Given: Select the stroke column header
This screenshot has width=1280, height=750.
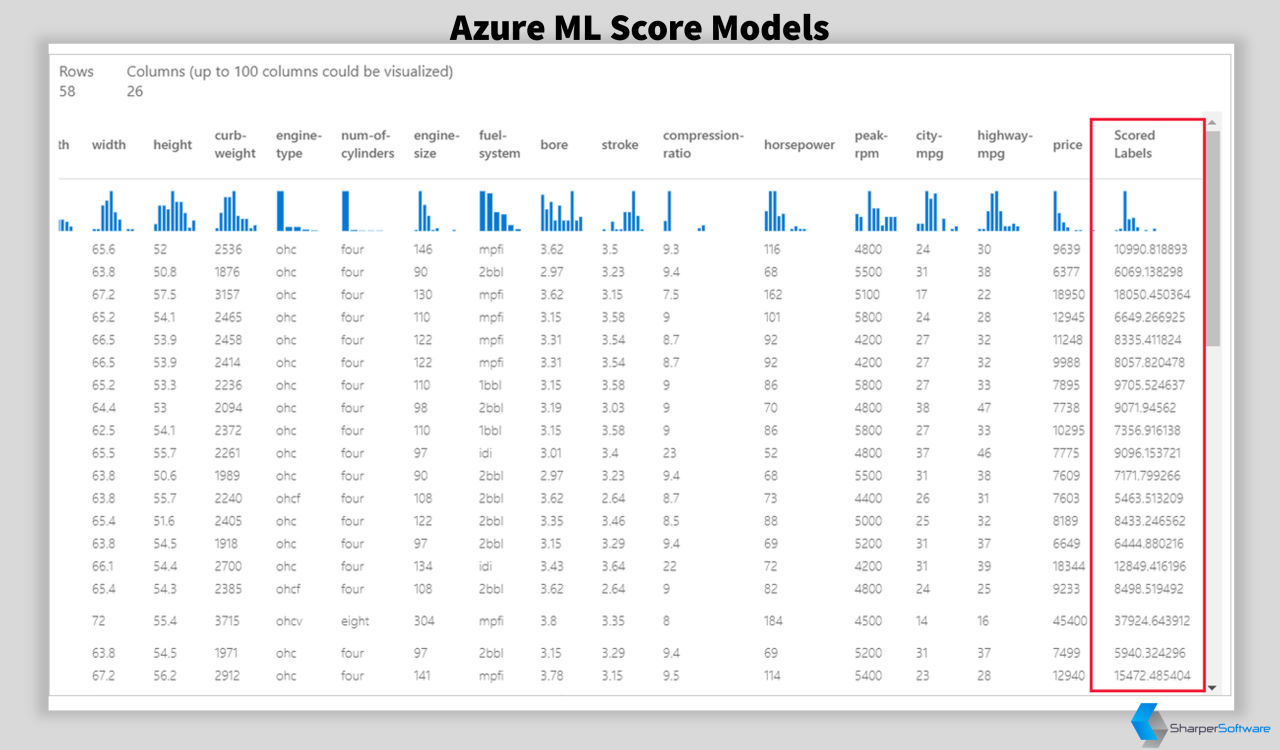Looking at the screenshot, I should pos(620,145).
